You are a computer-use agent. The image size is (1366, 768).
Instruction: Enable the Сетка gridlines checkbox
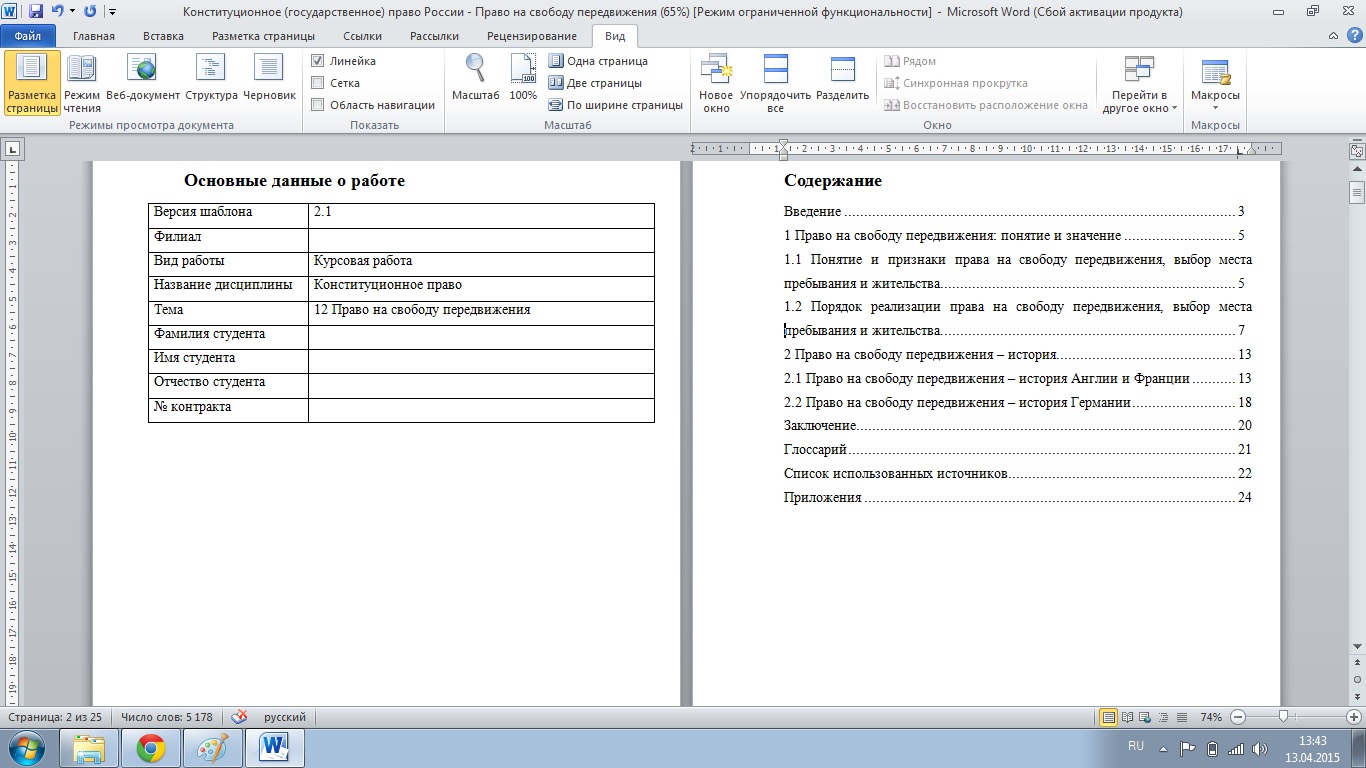(x=317, y=83)
